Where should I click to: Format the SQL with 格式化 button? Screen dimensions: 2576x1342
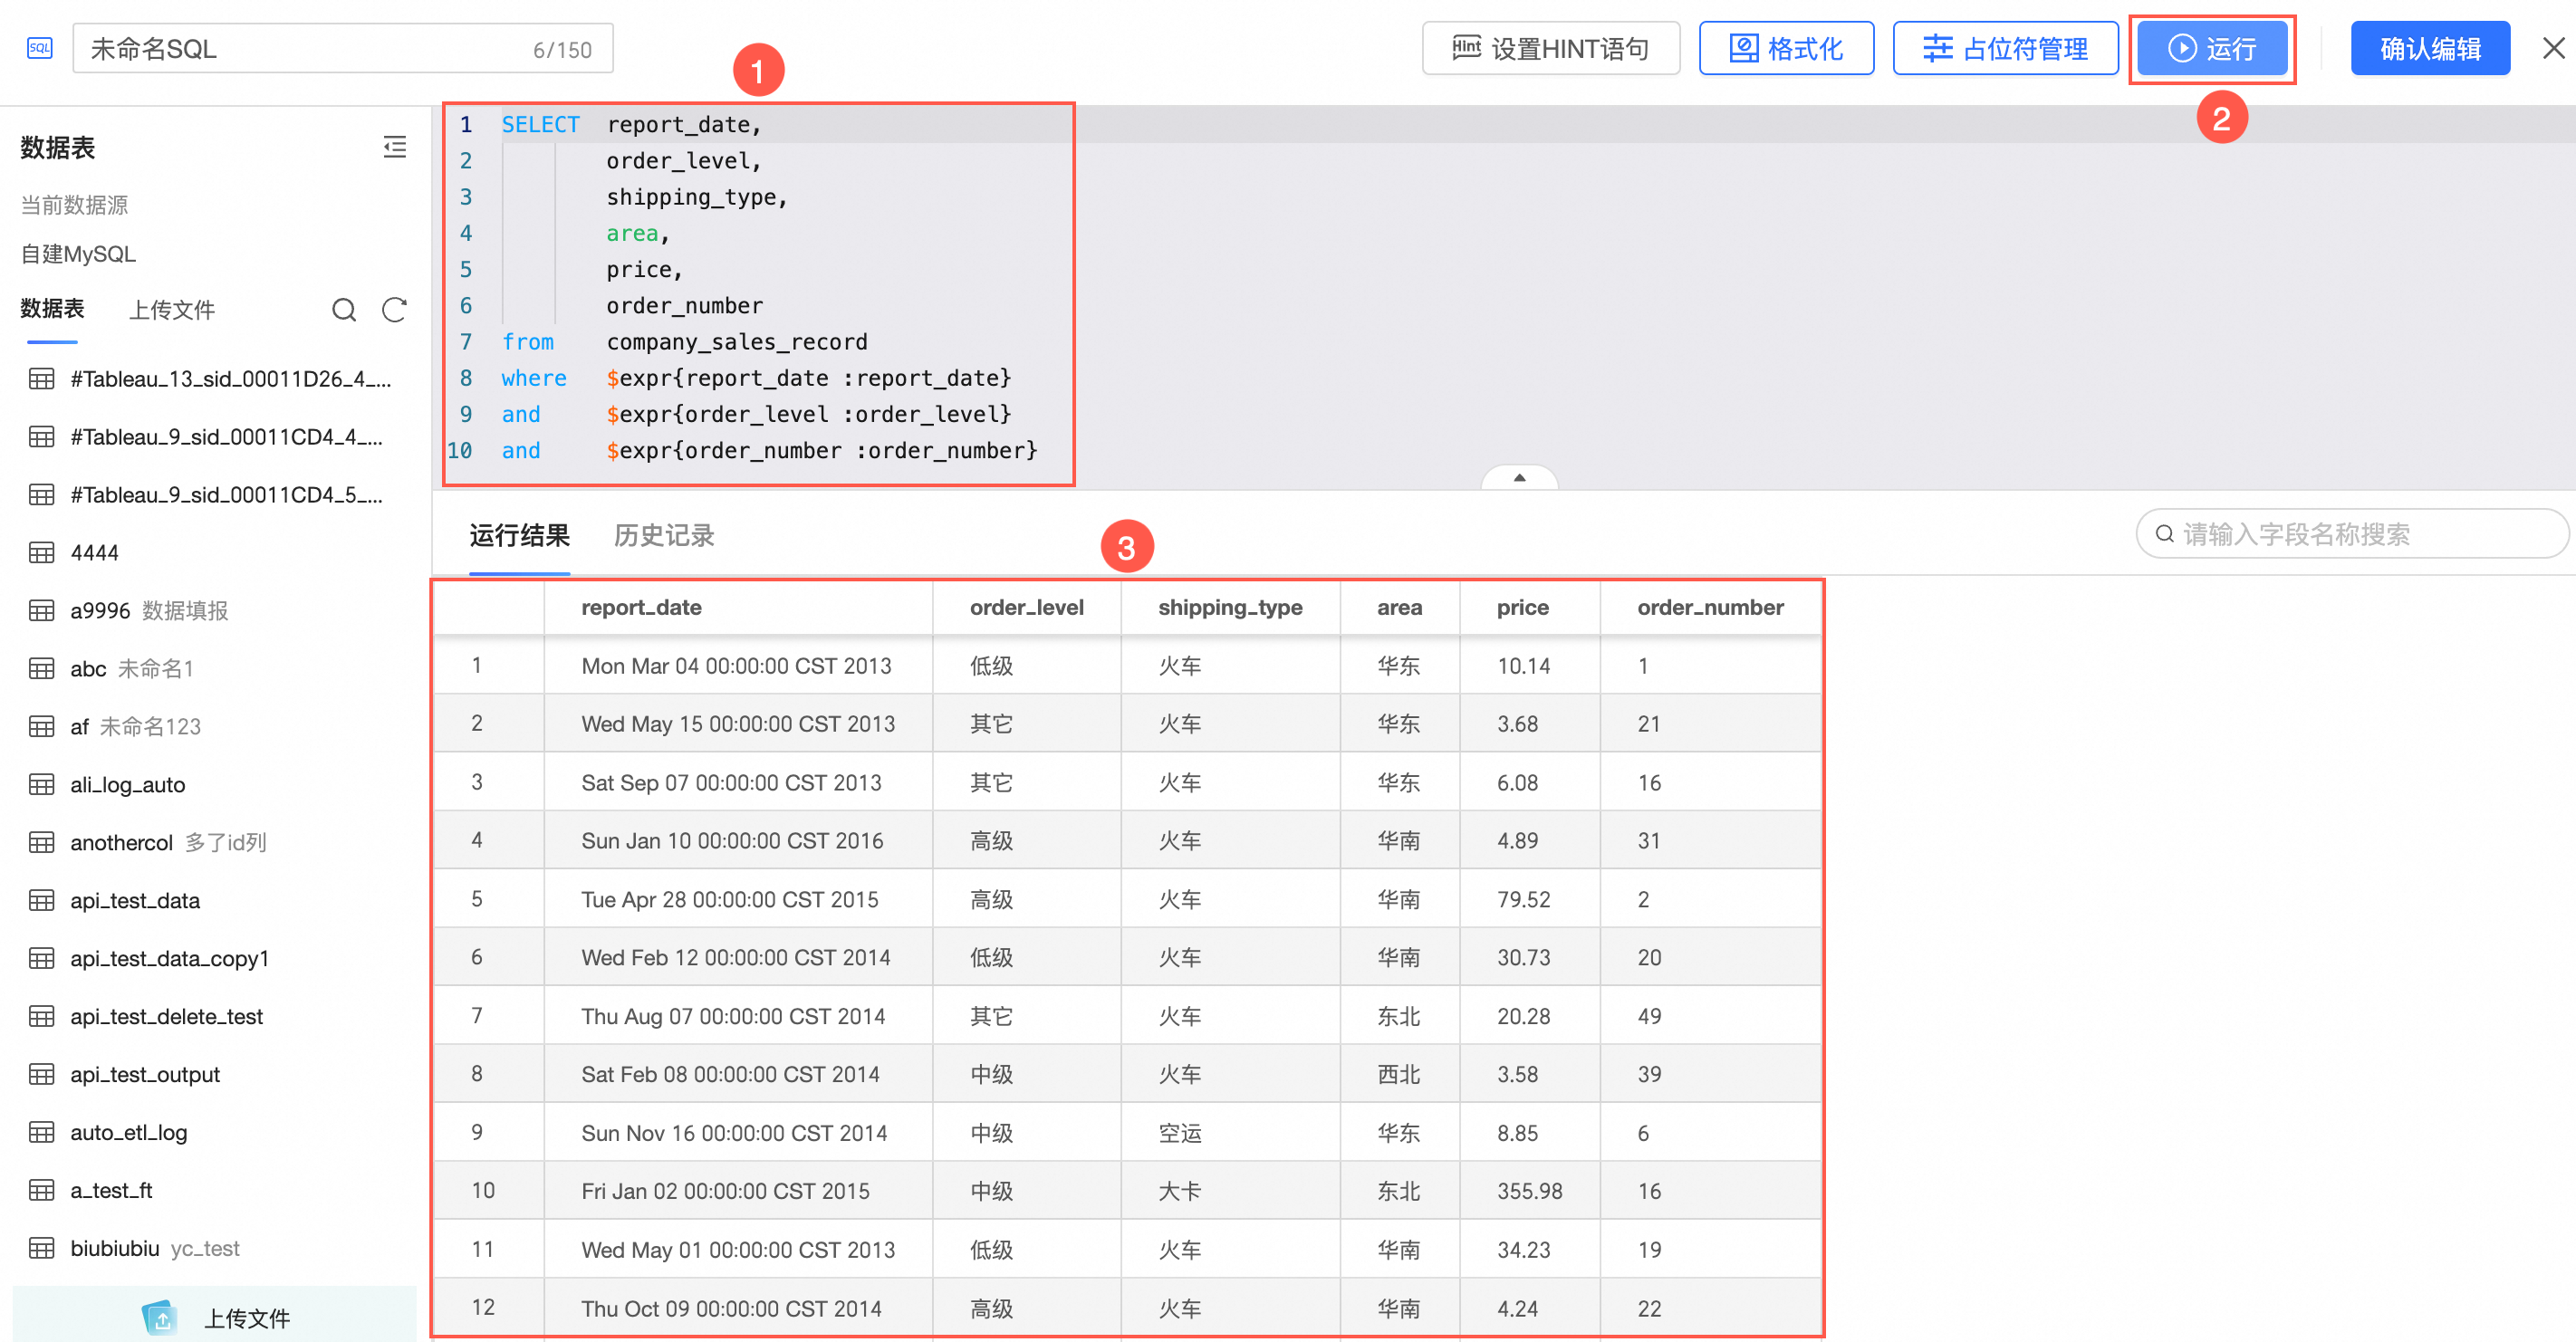1785,48
